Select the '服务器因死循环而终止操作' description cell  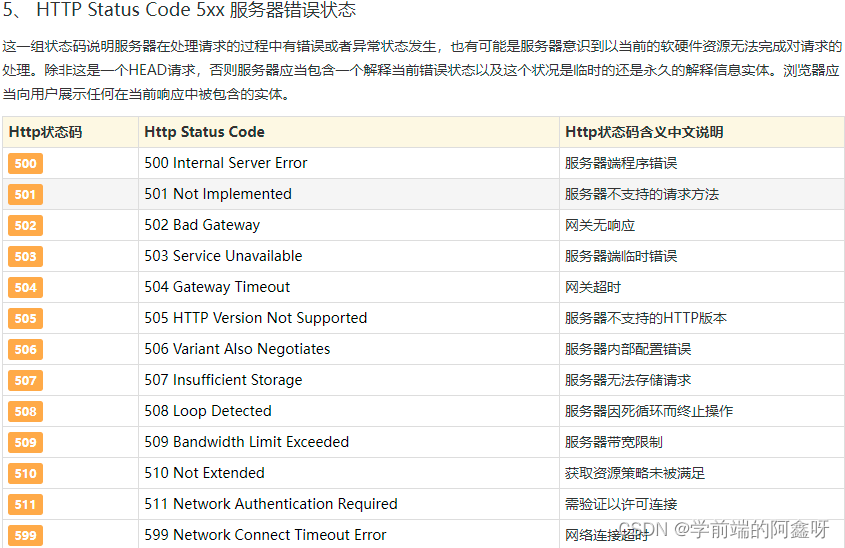tap(702, 411)
